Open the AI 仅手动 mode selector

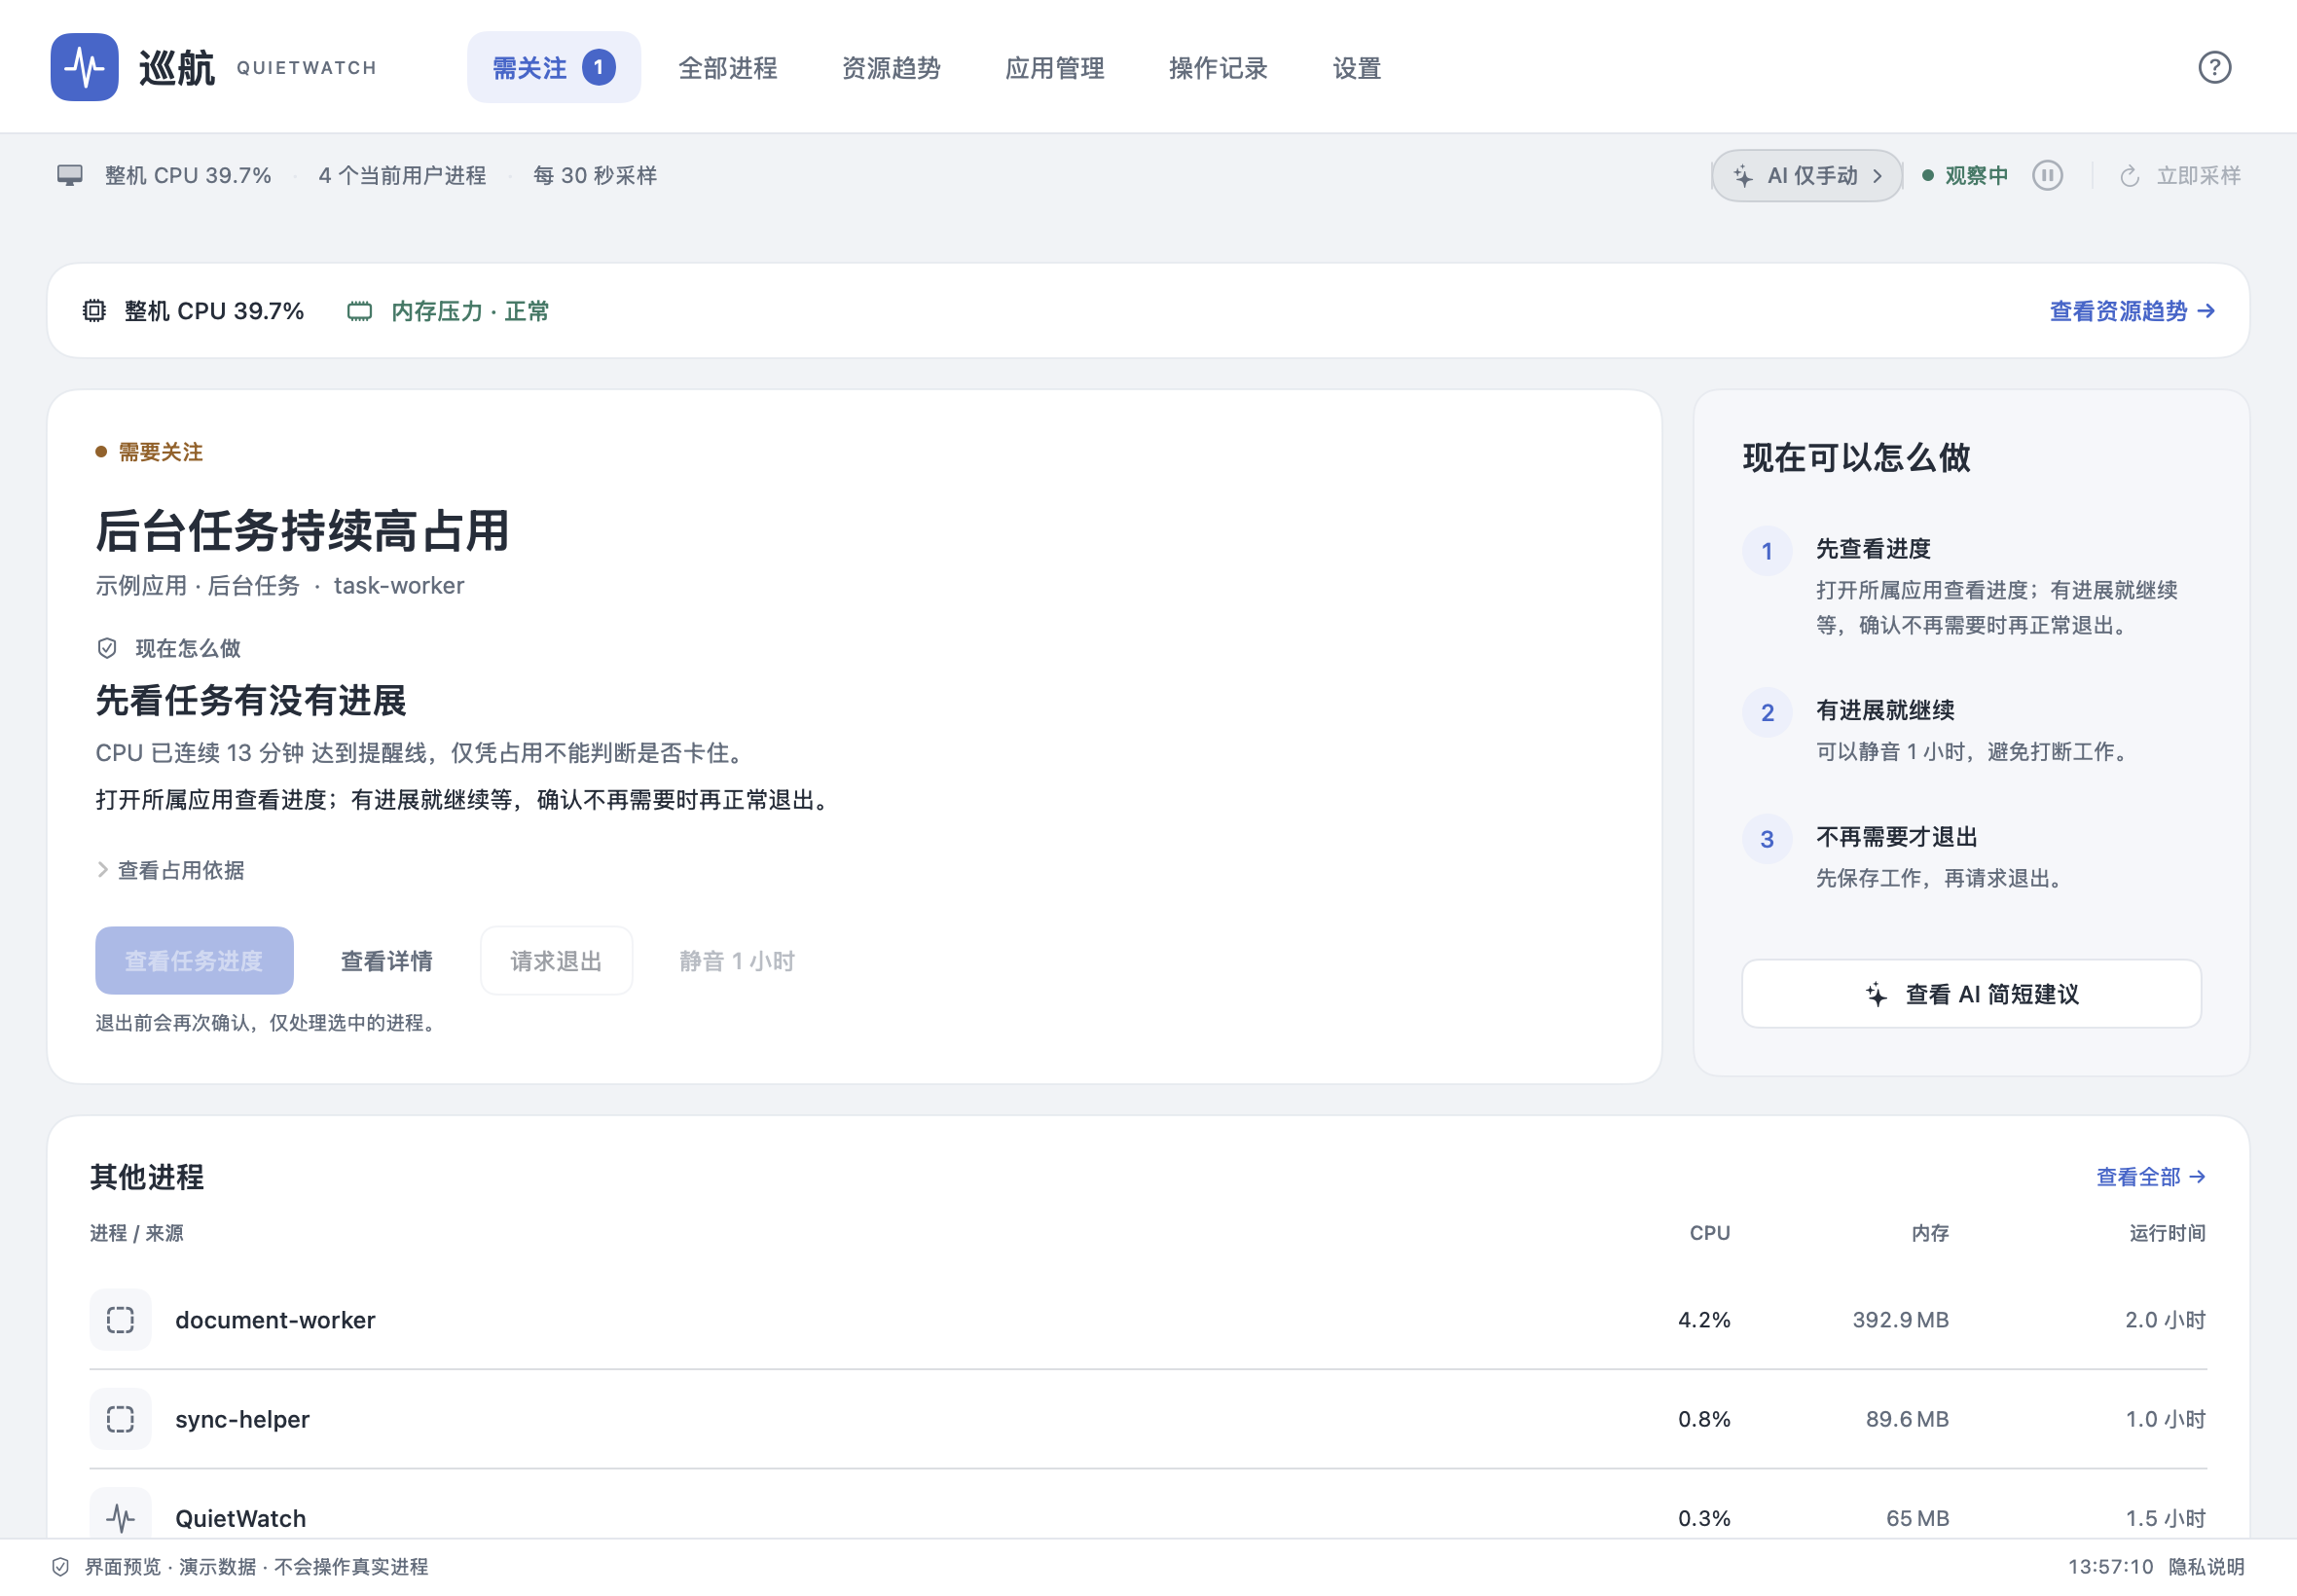[x=1806, y=176]
